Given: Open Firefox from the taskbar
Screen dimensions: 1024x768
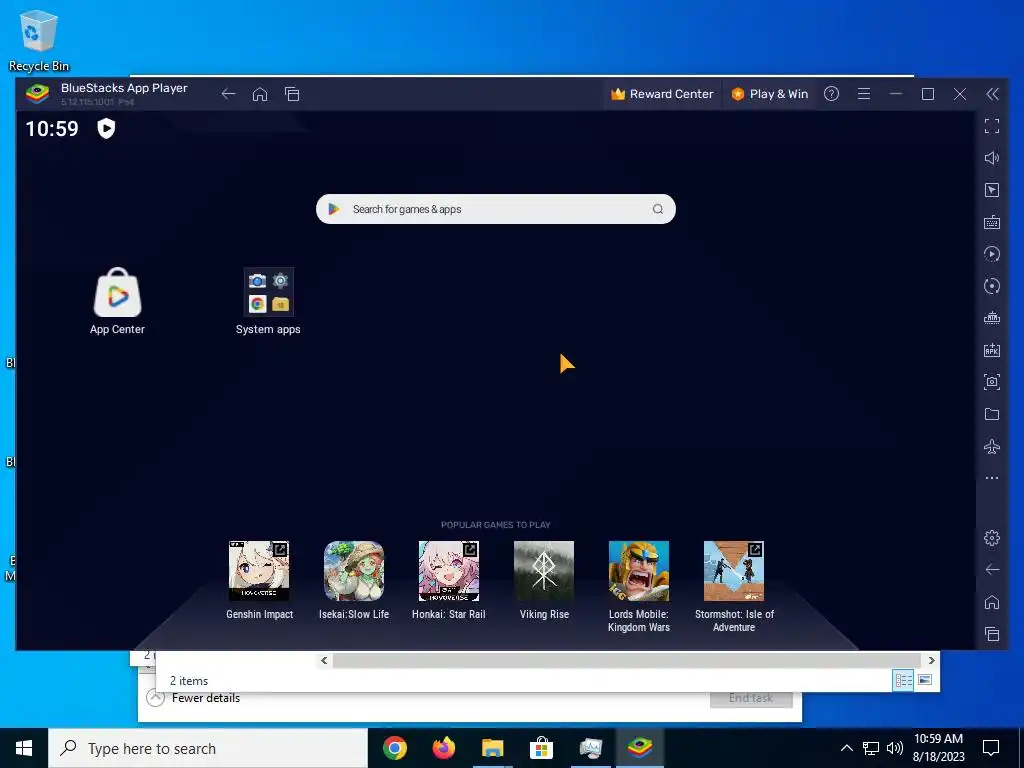Looking at the screenshot, I should pyautogui.click(x=444, y=748).
